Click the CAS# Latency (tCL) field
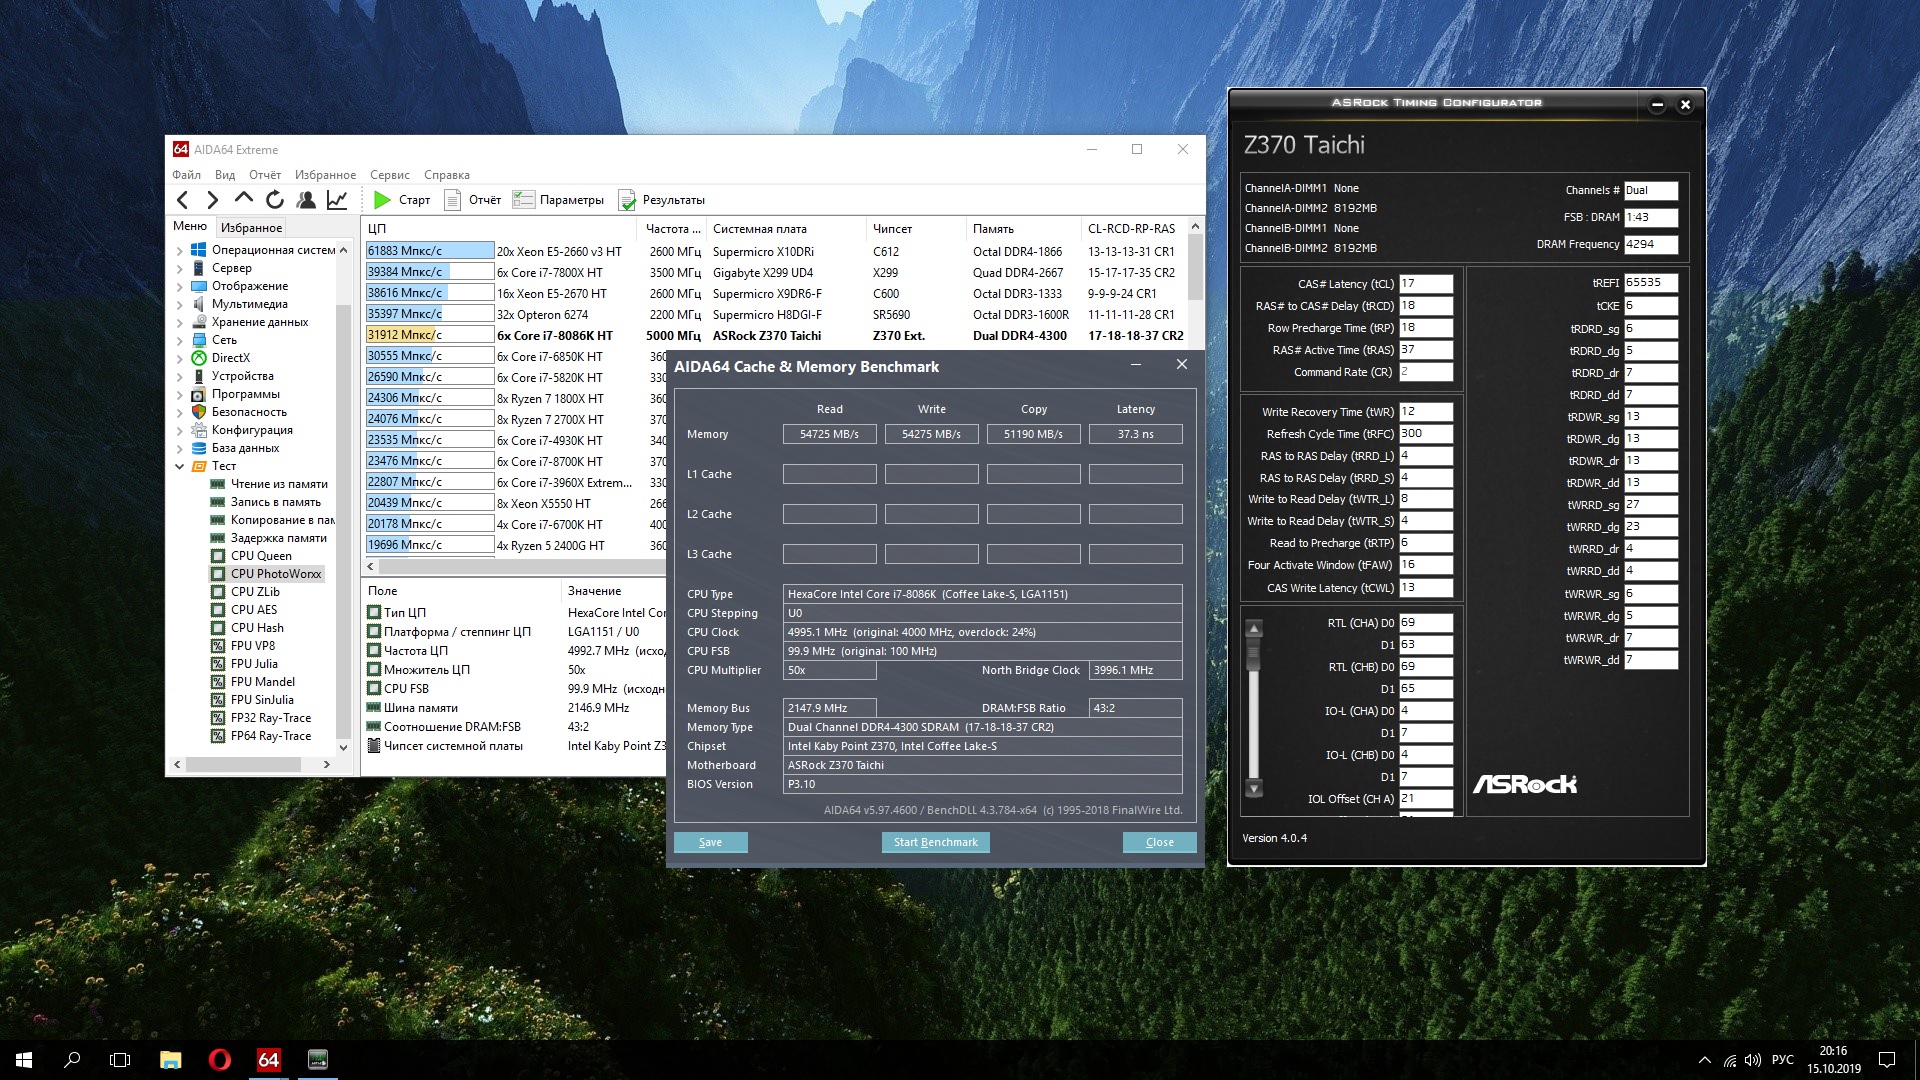The width and height of the screenshot is (1920, 1080). [1425, 283]
